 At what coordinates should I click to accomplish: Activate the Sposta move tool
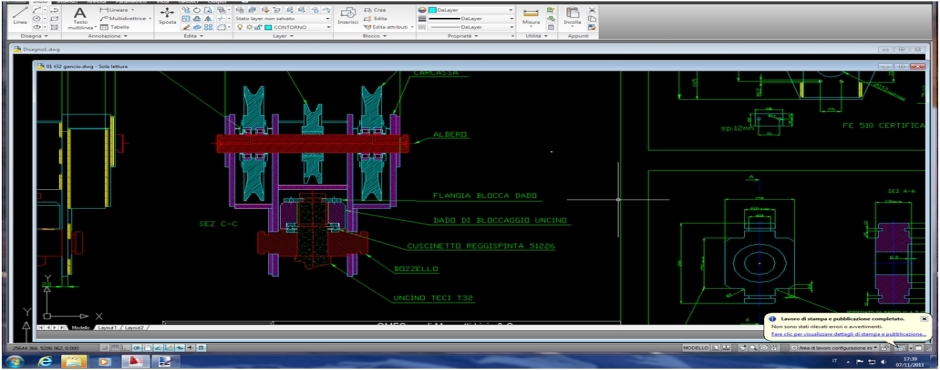point(167,16)
